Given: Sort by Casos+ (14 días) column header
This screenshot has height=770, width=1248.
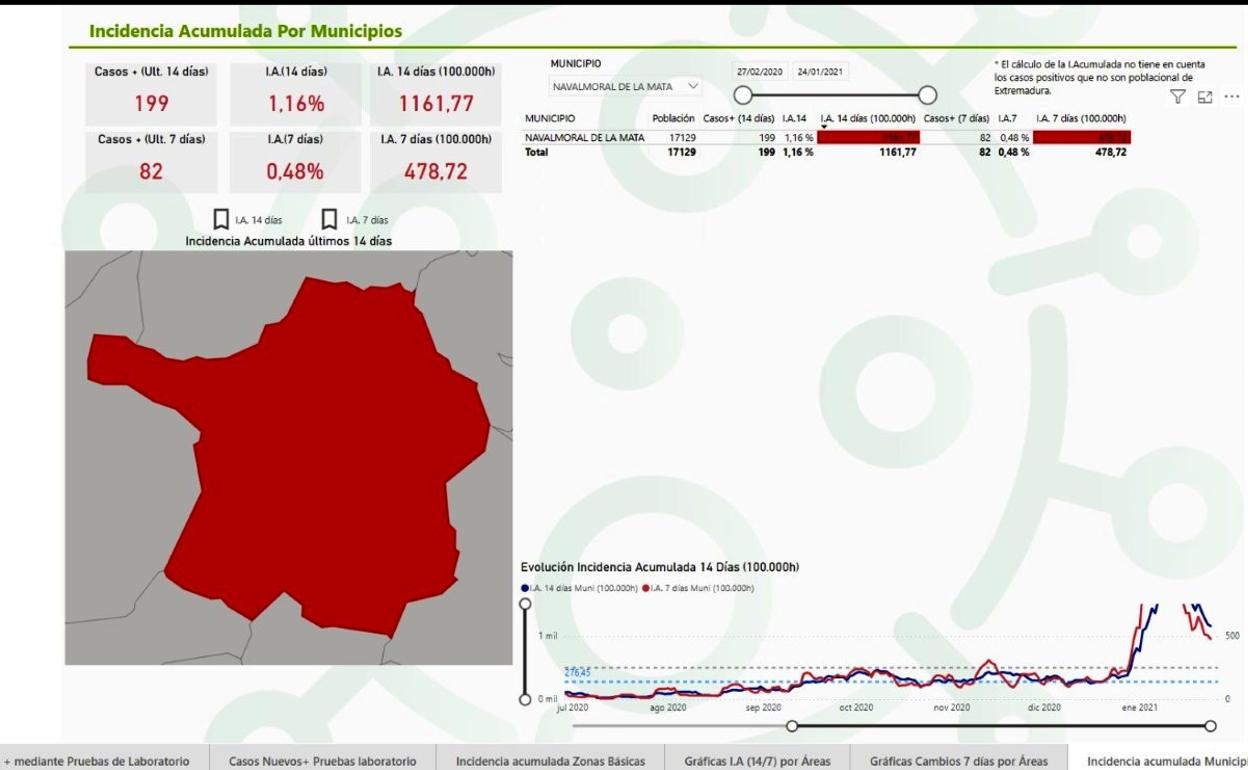Looking at the screenshot, I should click(739, 119).
